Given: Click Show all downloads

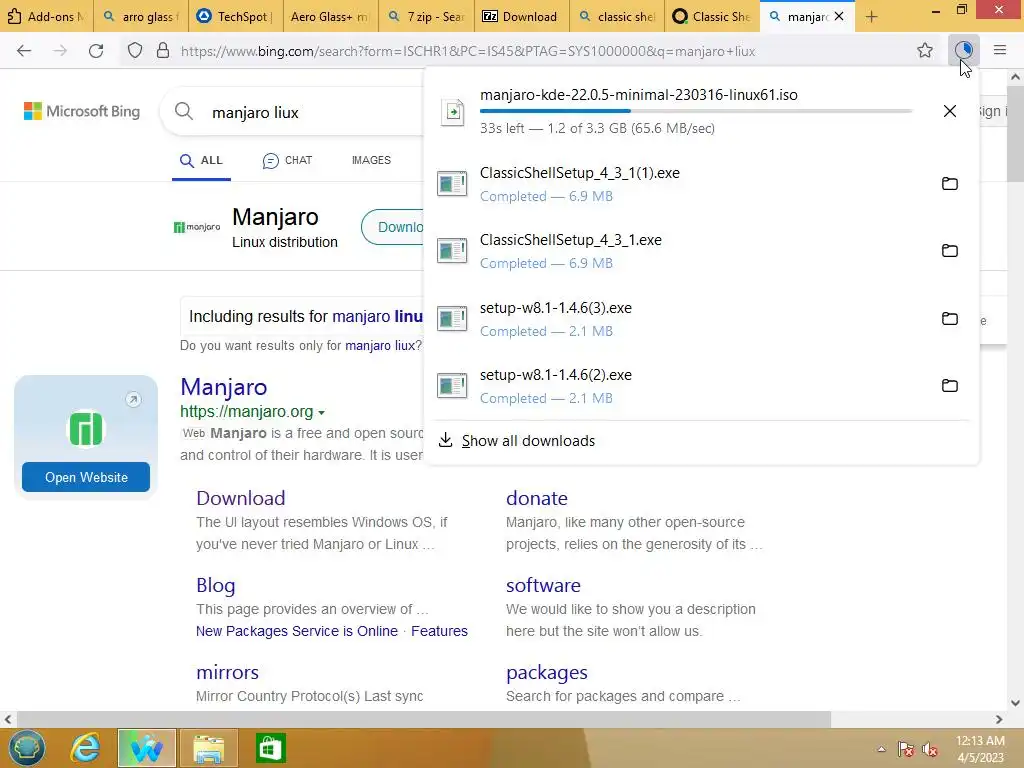Looking at the screenshot, I should pos(528,441).
